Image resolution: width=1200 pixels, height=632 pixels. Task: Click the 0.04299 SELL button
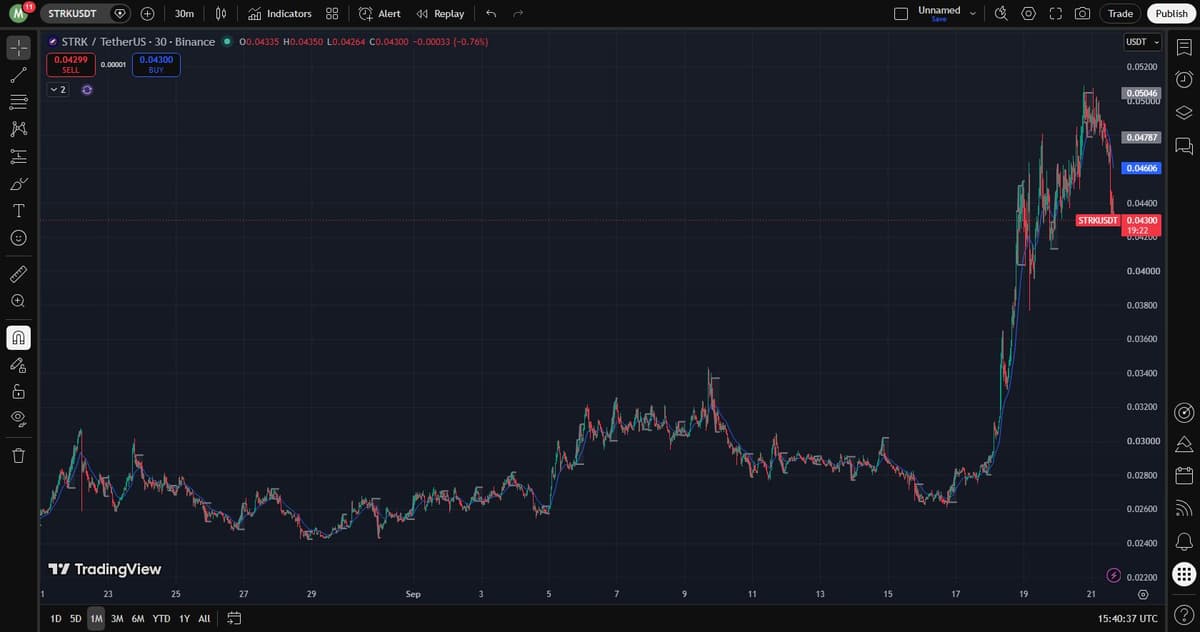coord(71,64)
